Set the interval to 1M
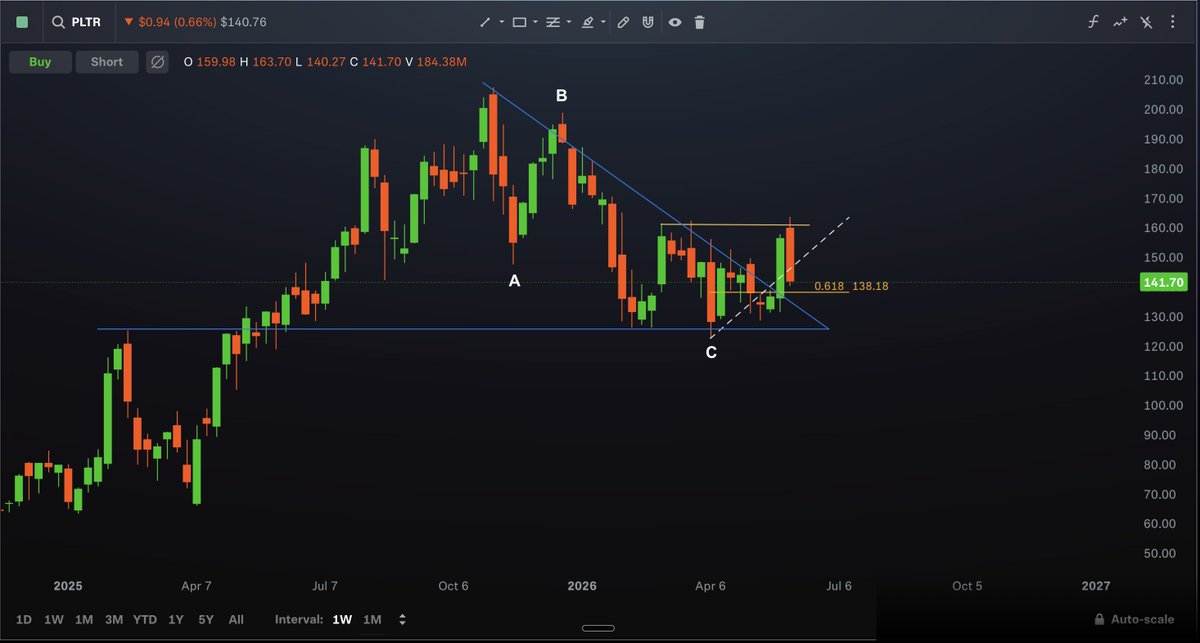The height and width of the screenshot is (643, 1200). tap(372, 620)
